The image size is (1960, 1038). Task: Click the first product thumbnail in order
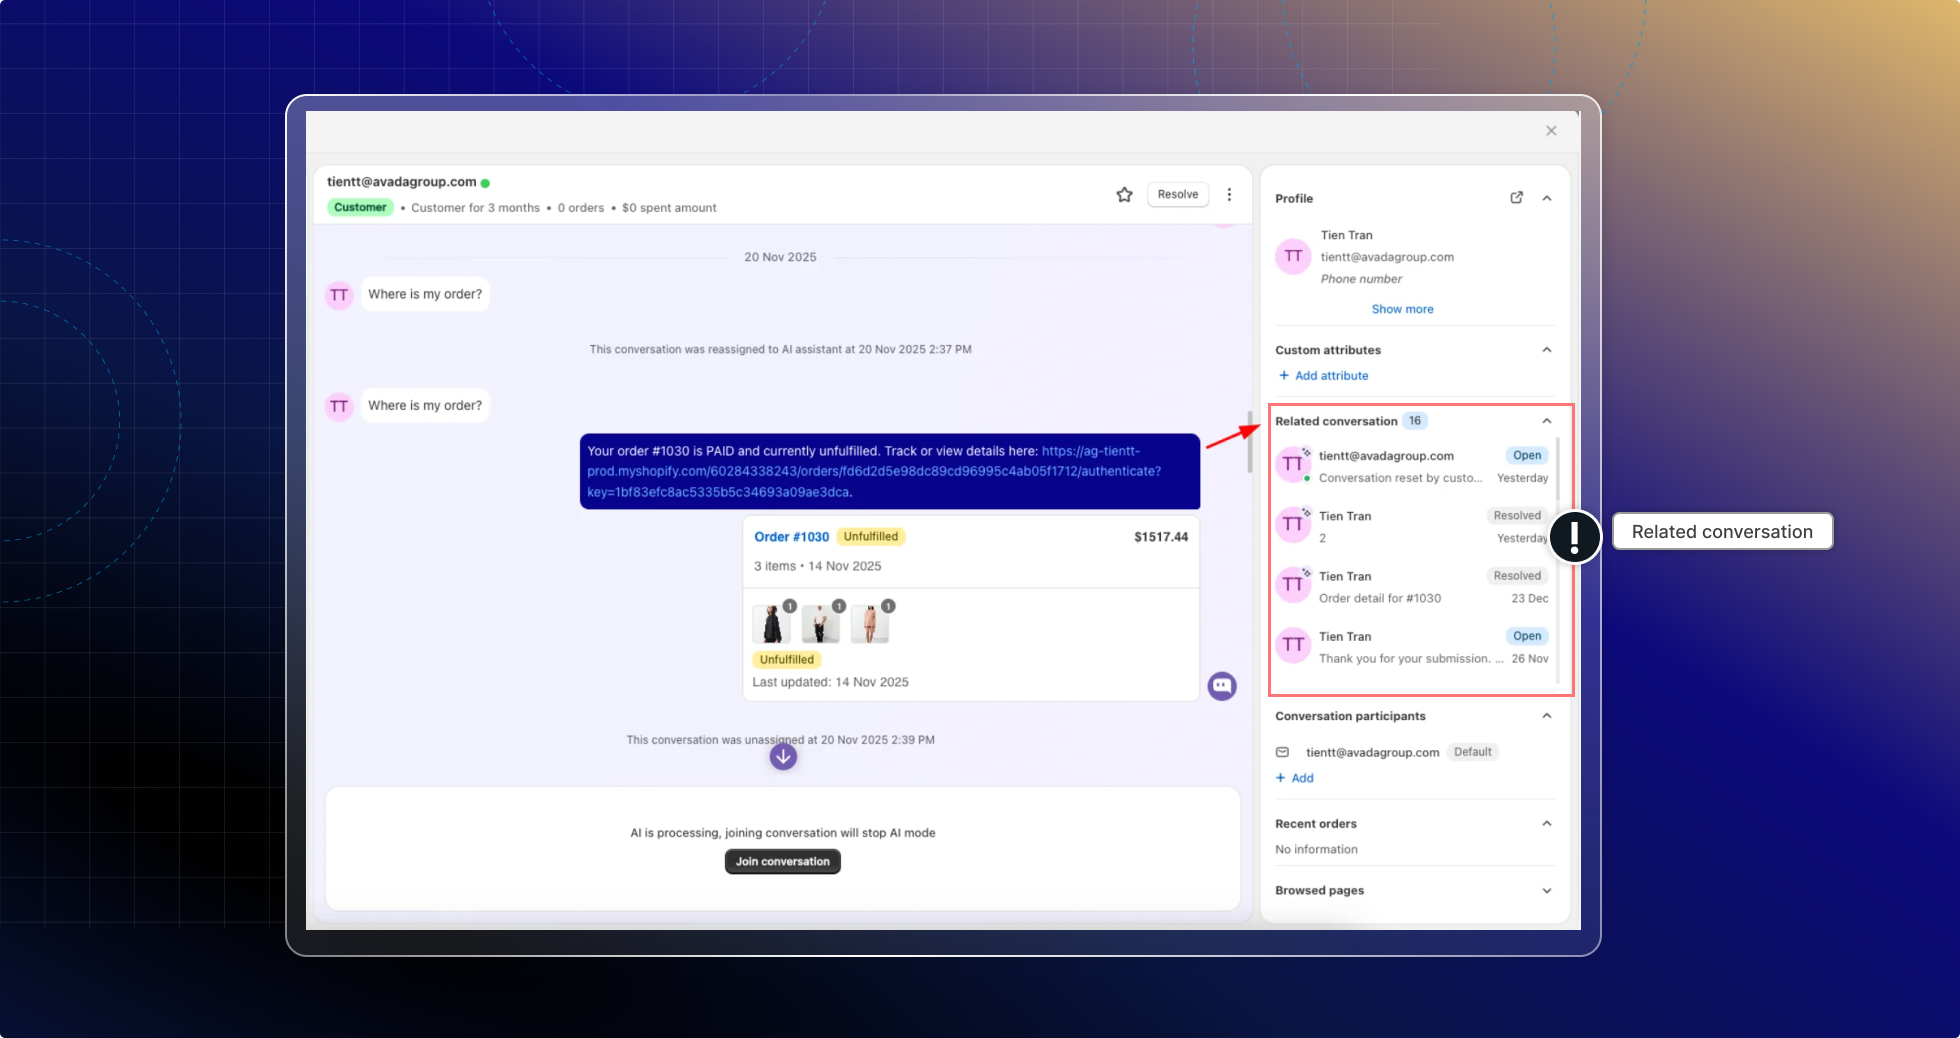(x=771, y=624)
